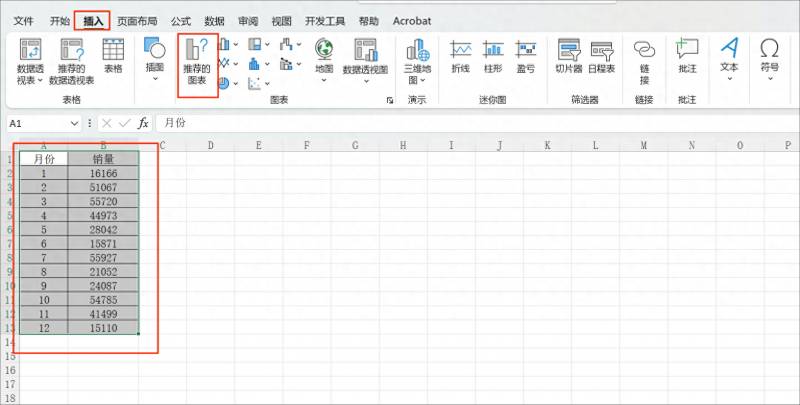Click the combo chart icon
Image resolution: width=800 pixels, height=405 pixels.
coord(286,63)
